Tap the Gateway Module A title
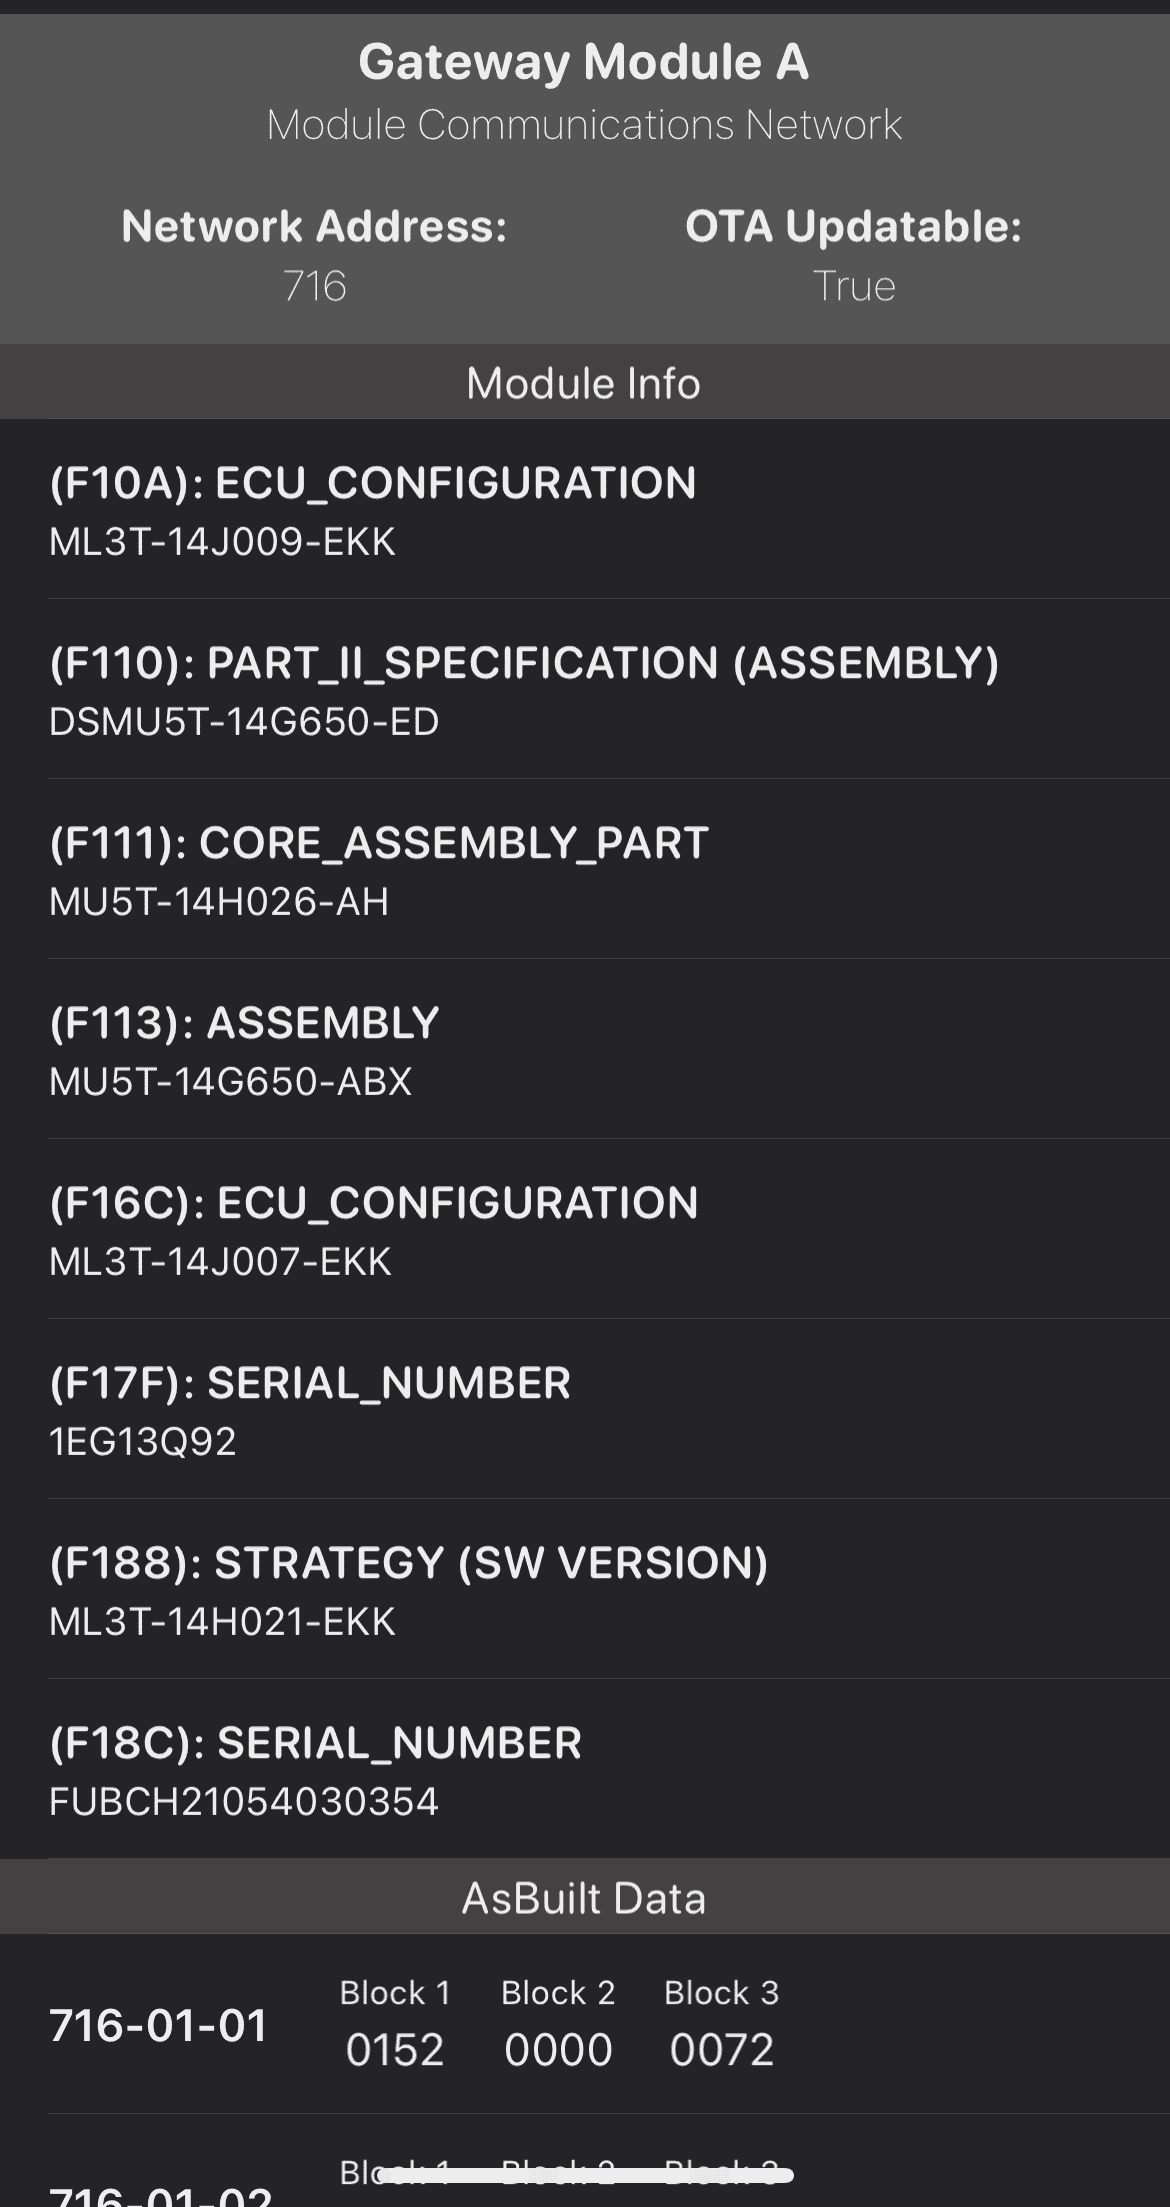This screenshot has height=2207, width=1170. click(x=584, y=62)
